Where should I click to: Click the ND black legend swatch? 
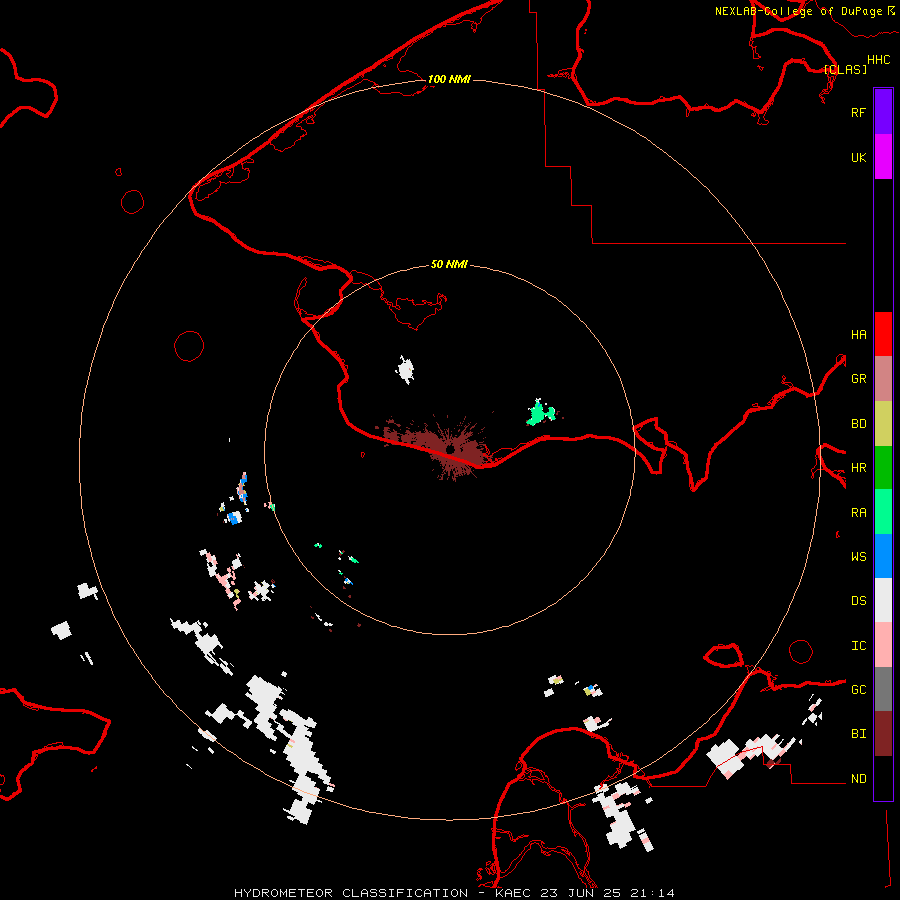click(x=883, y=778)
